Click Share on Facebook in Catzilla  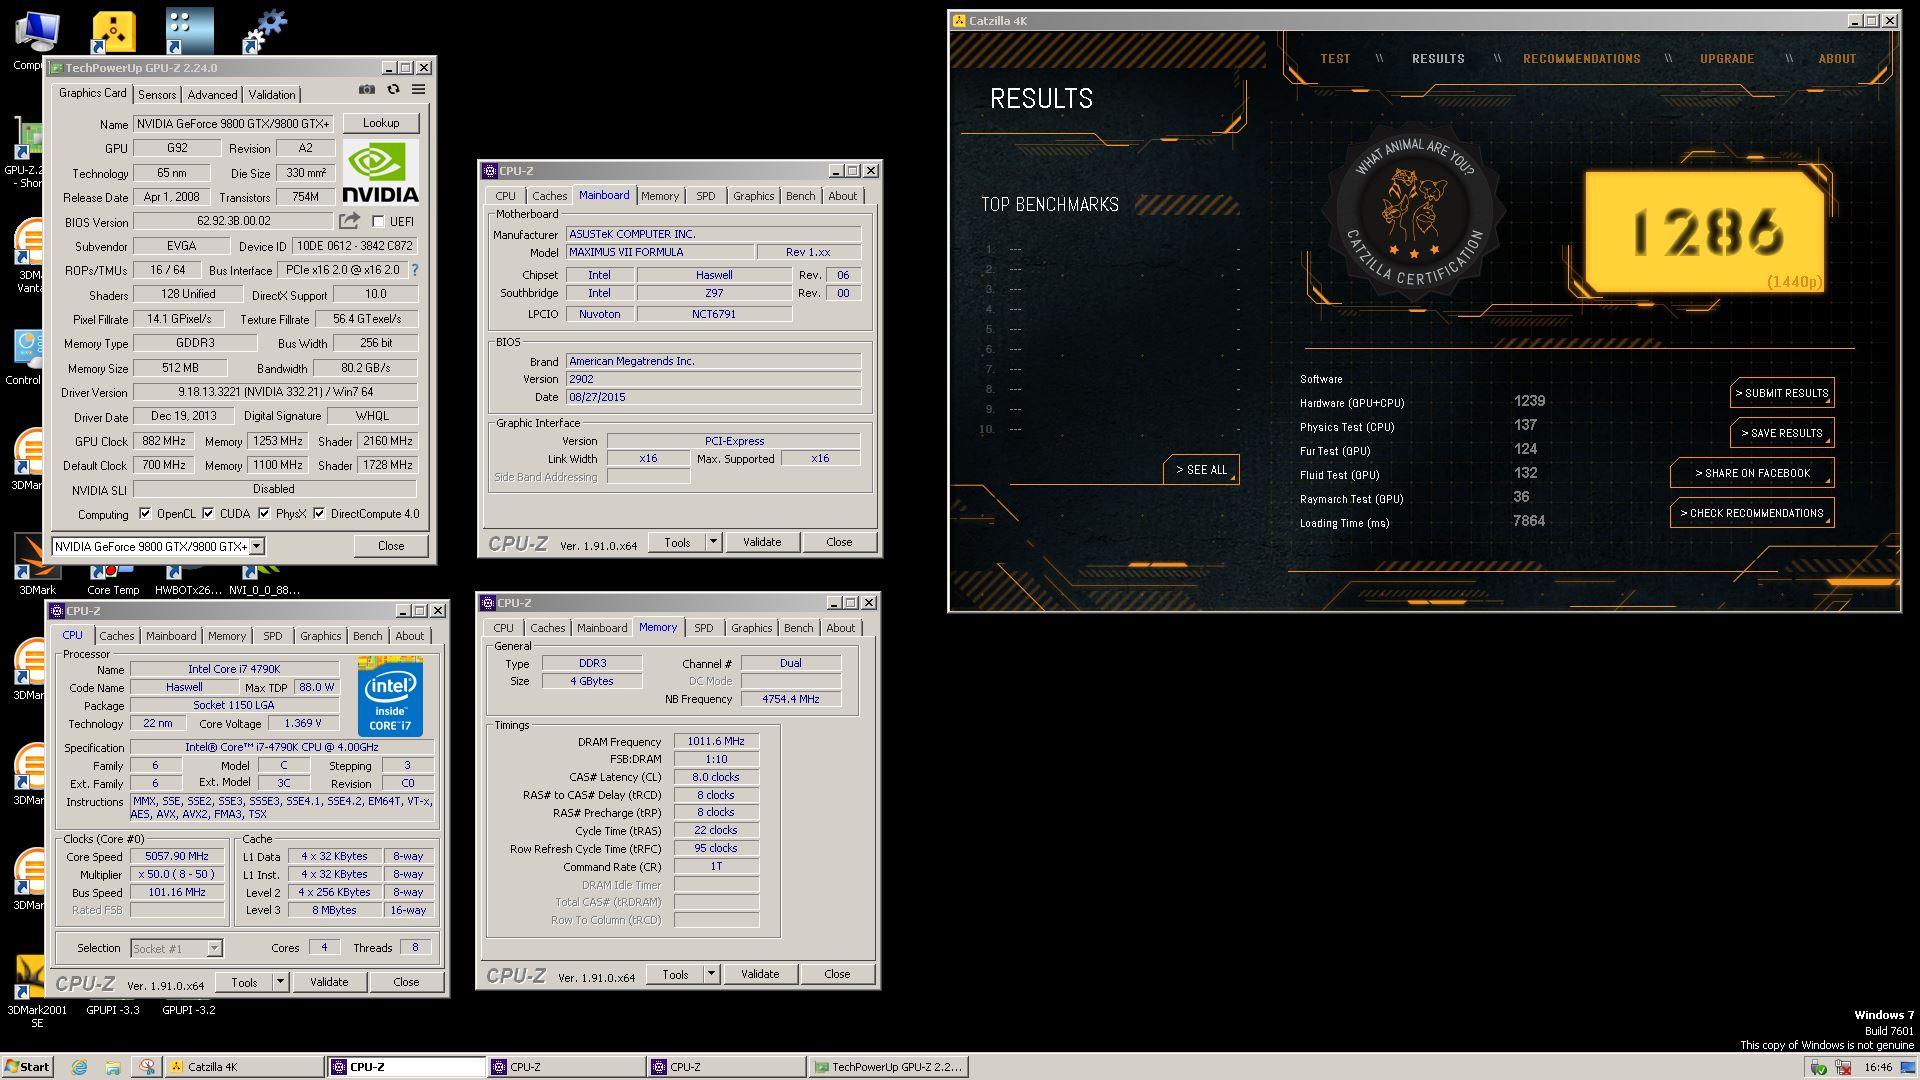(1752, 473)
